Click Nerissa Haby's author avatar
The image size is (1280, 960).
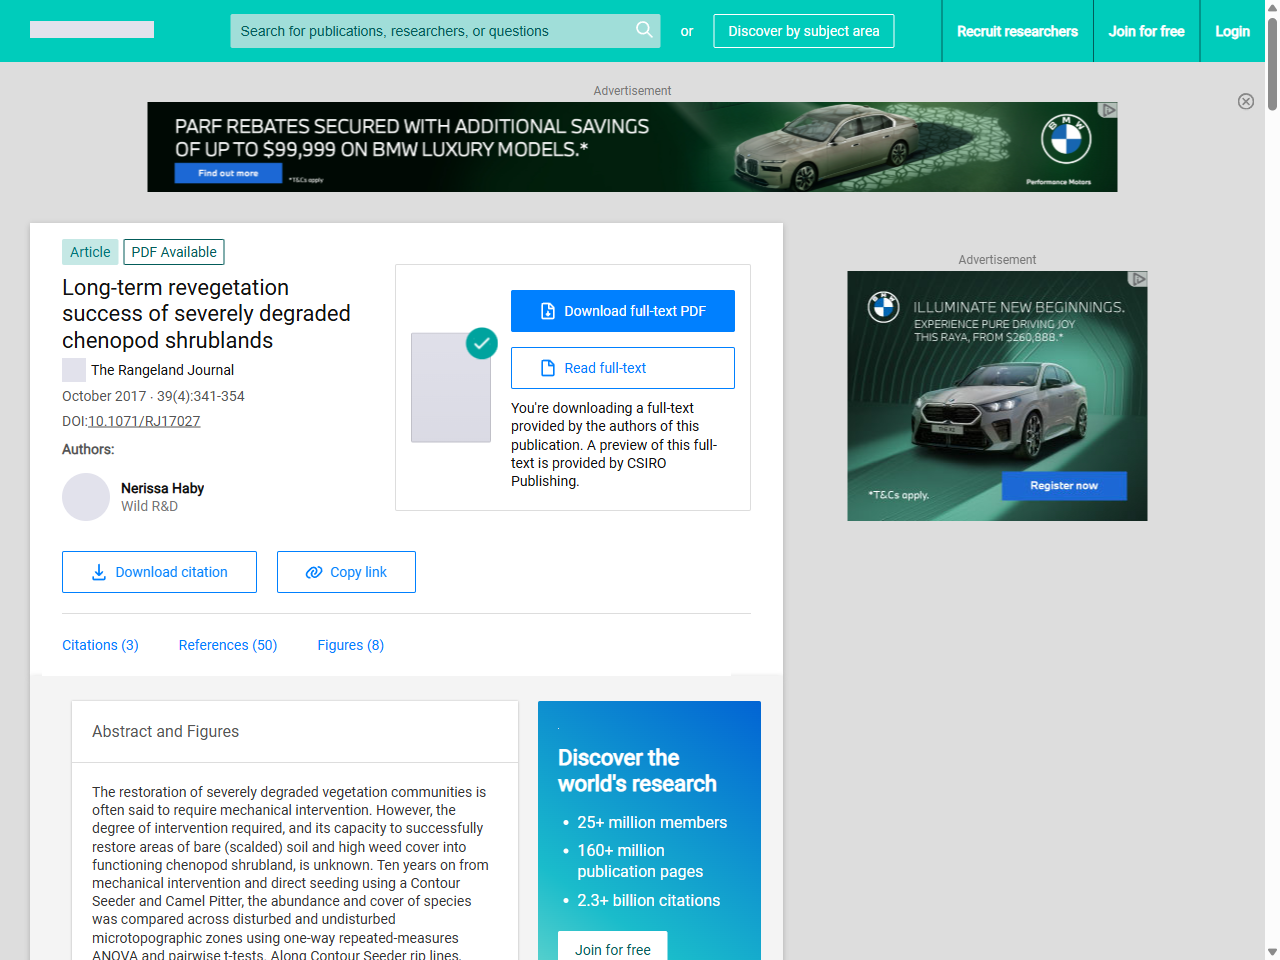(x=86, y=497)
